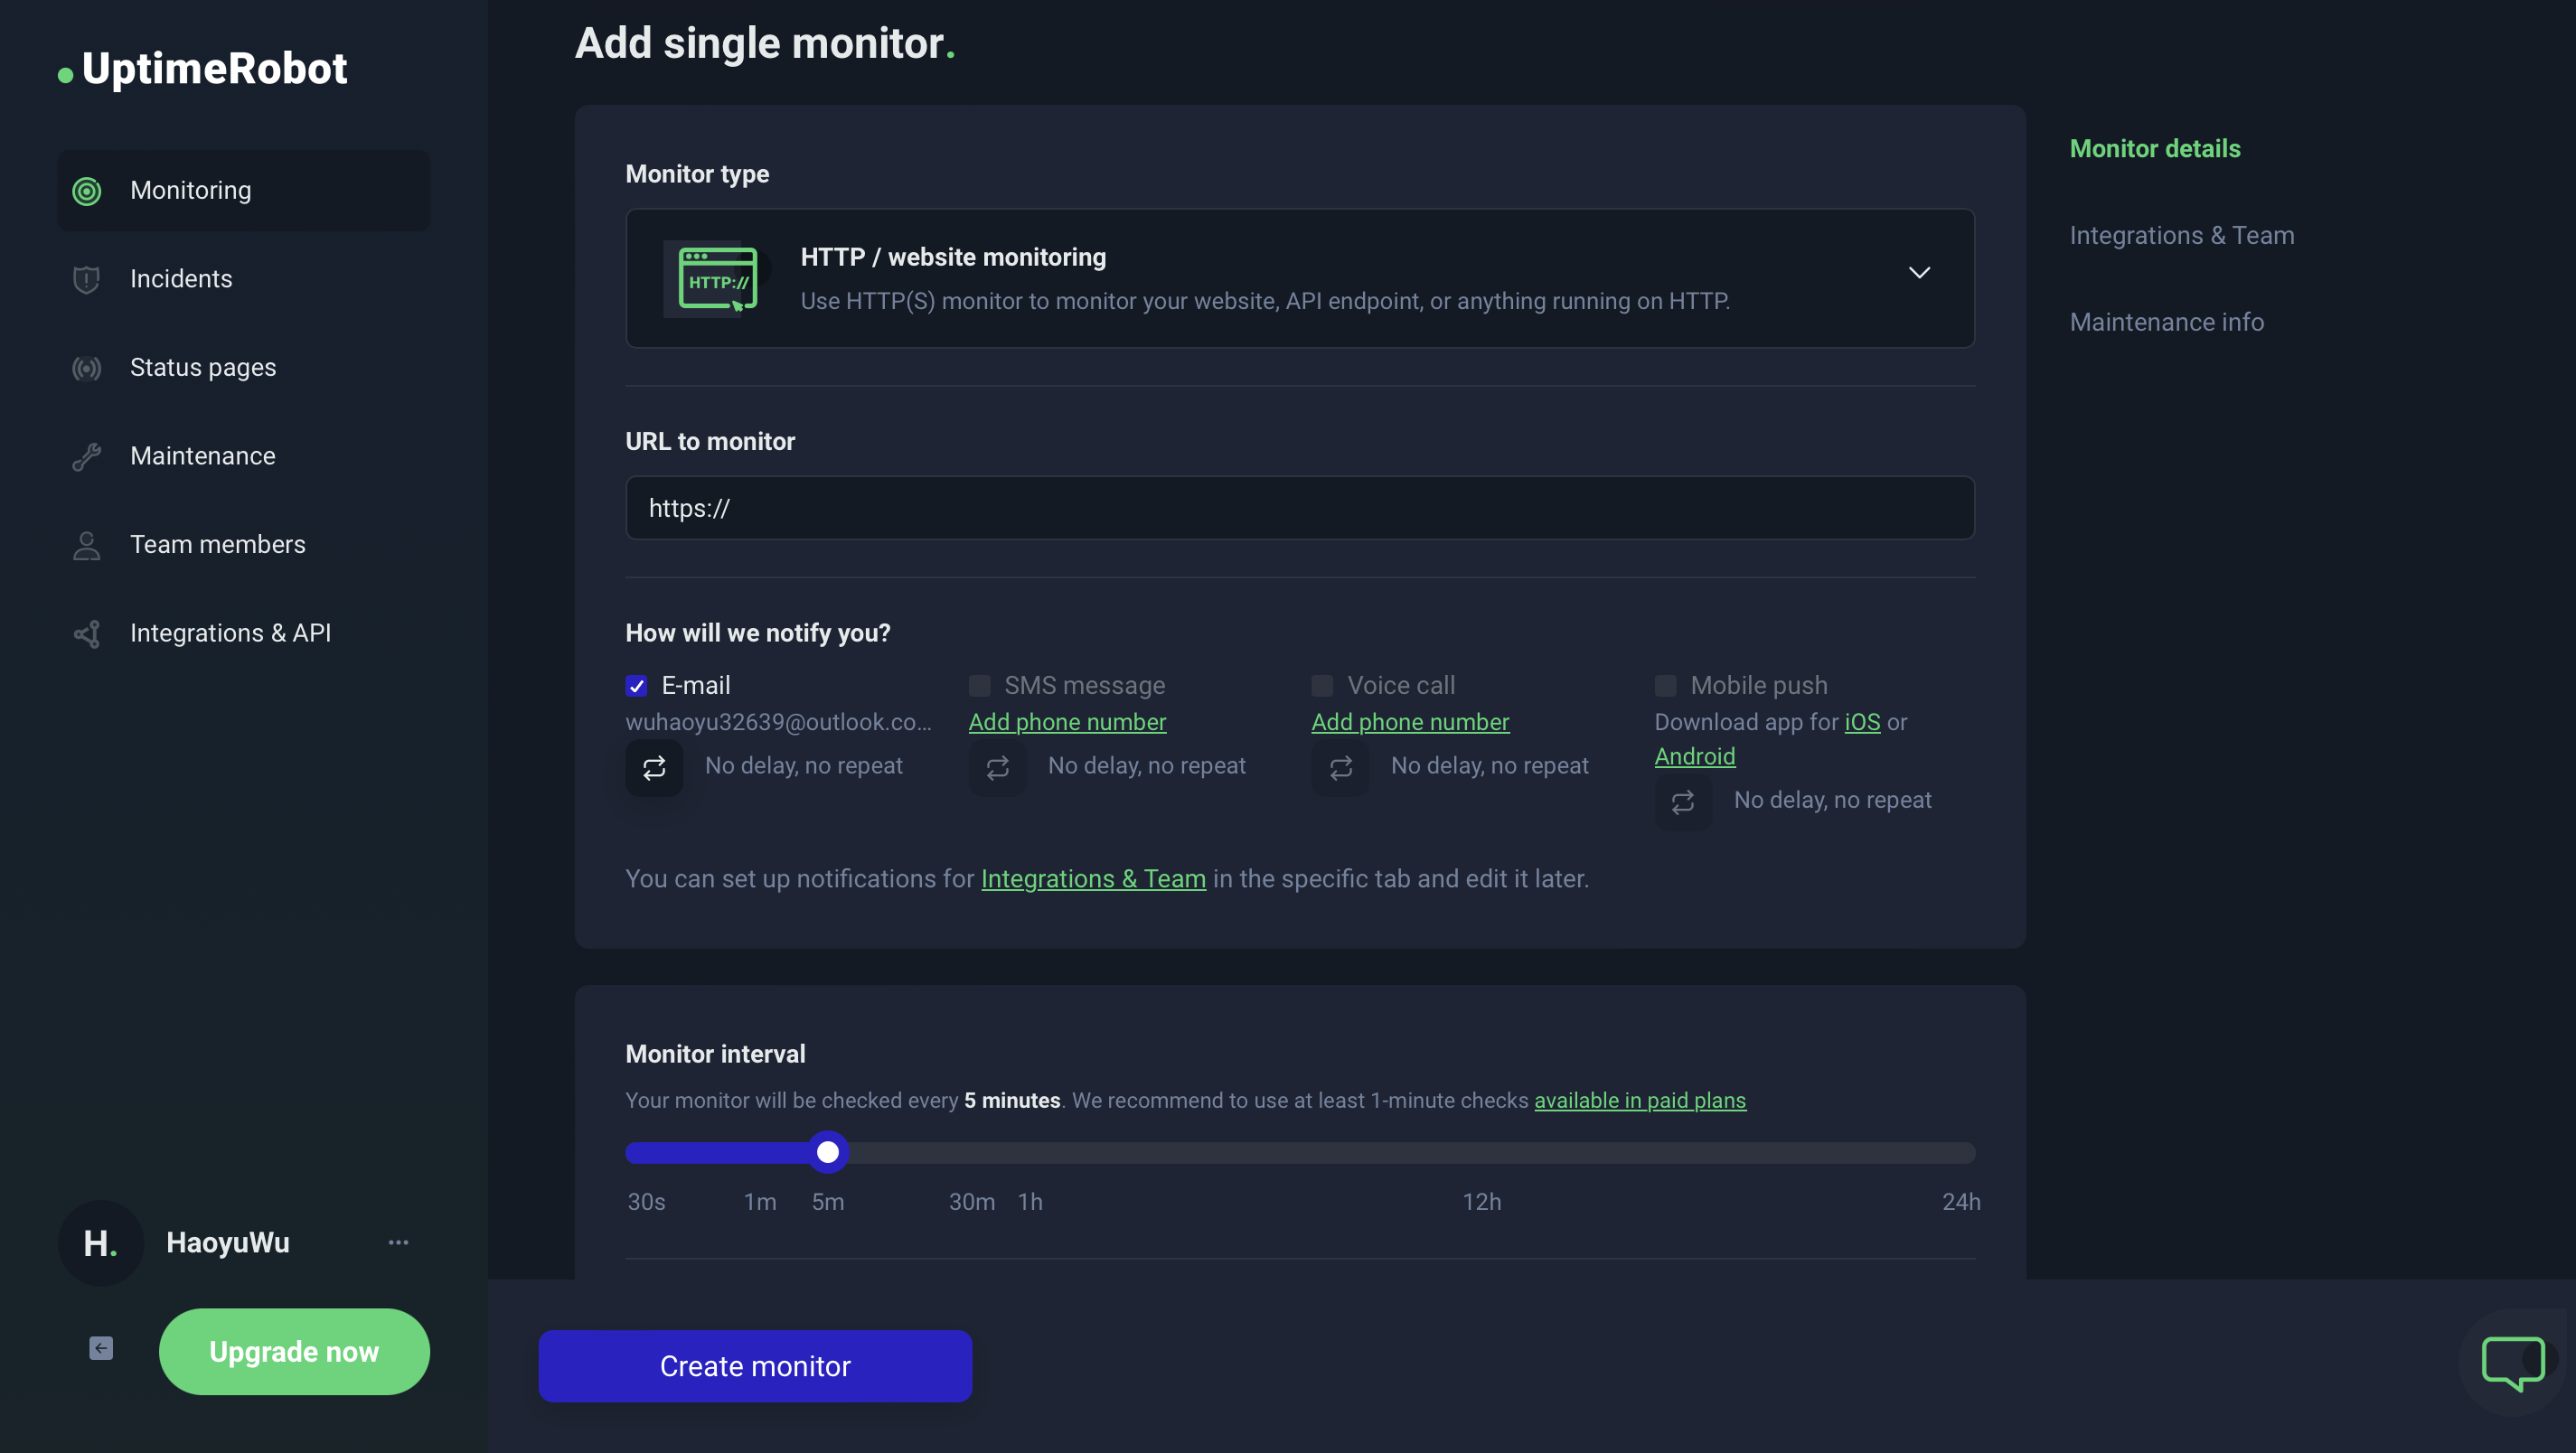Switch to Maintenance info tab
The width and height of the screenshot is (2576, 1453).
point(2167,322)
